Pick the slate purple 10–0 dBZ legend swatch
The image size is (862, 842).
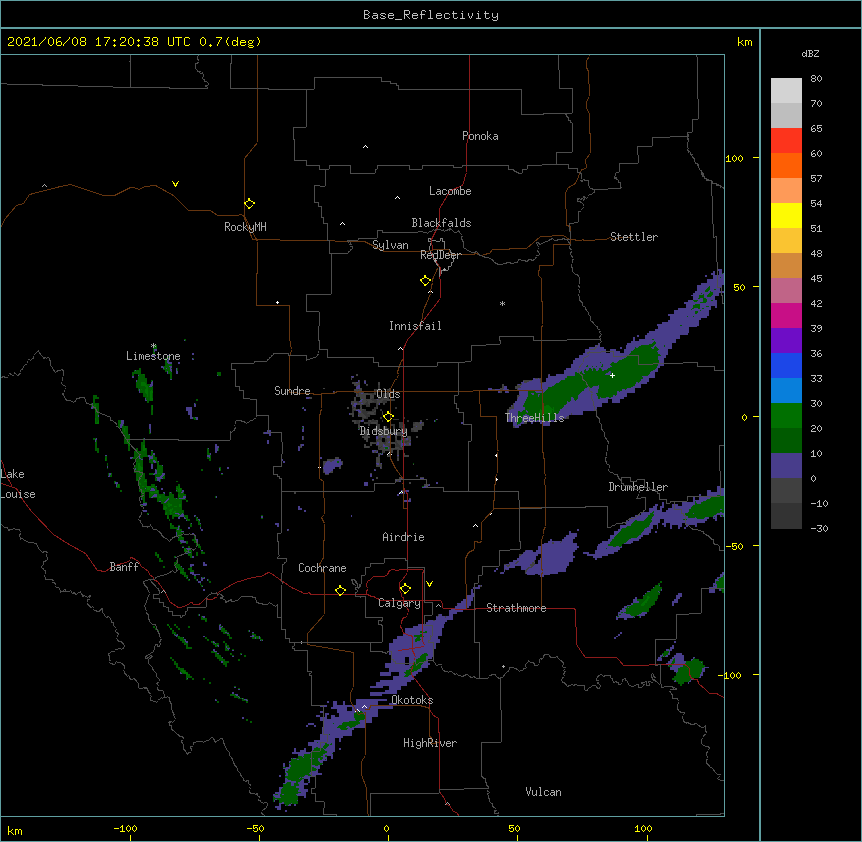(x=786, y=466)
